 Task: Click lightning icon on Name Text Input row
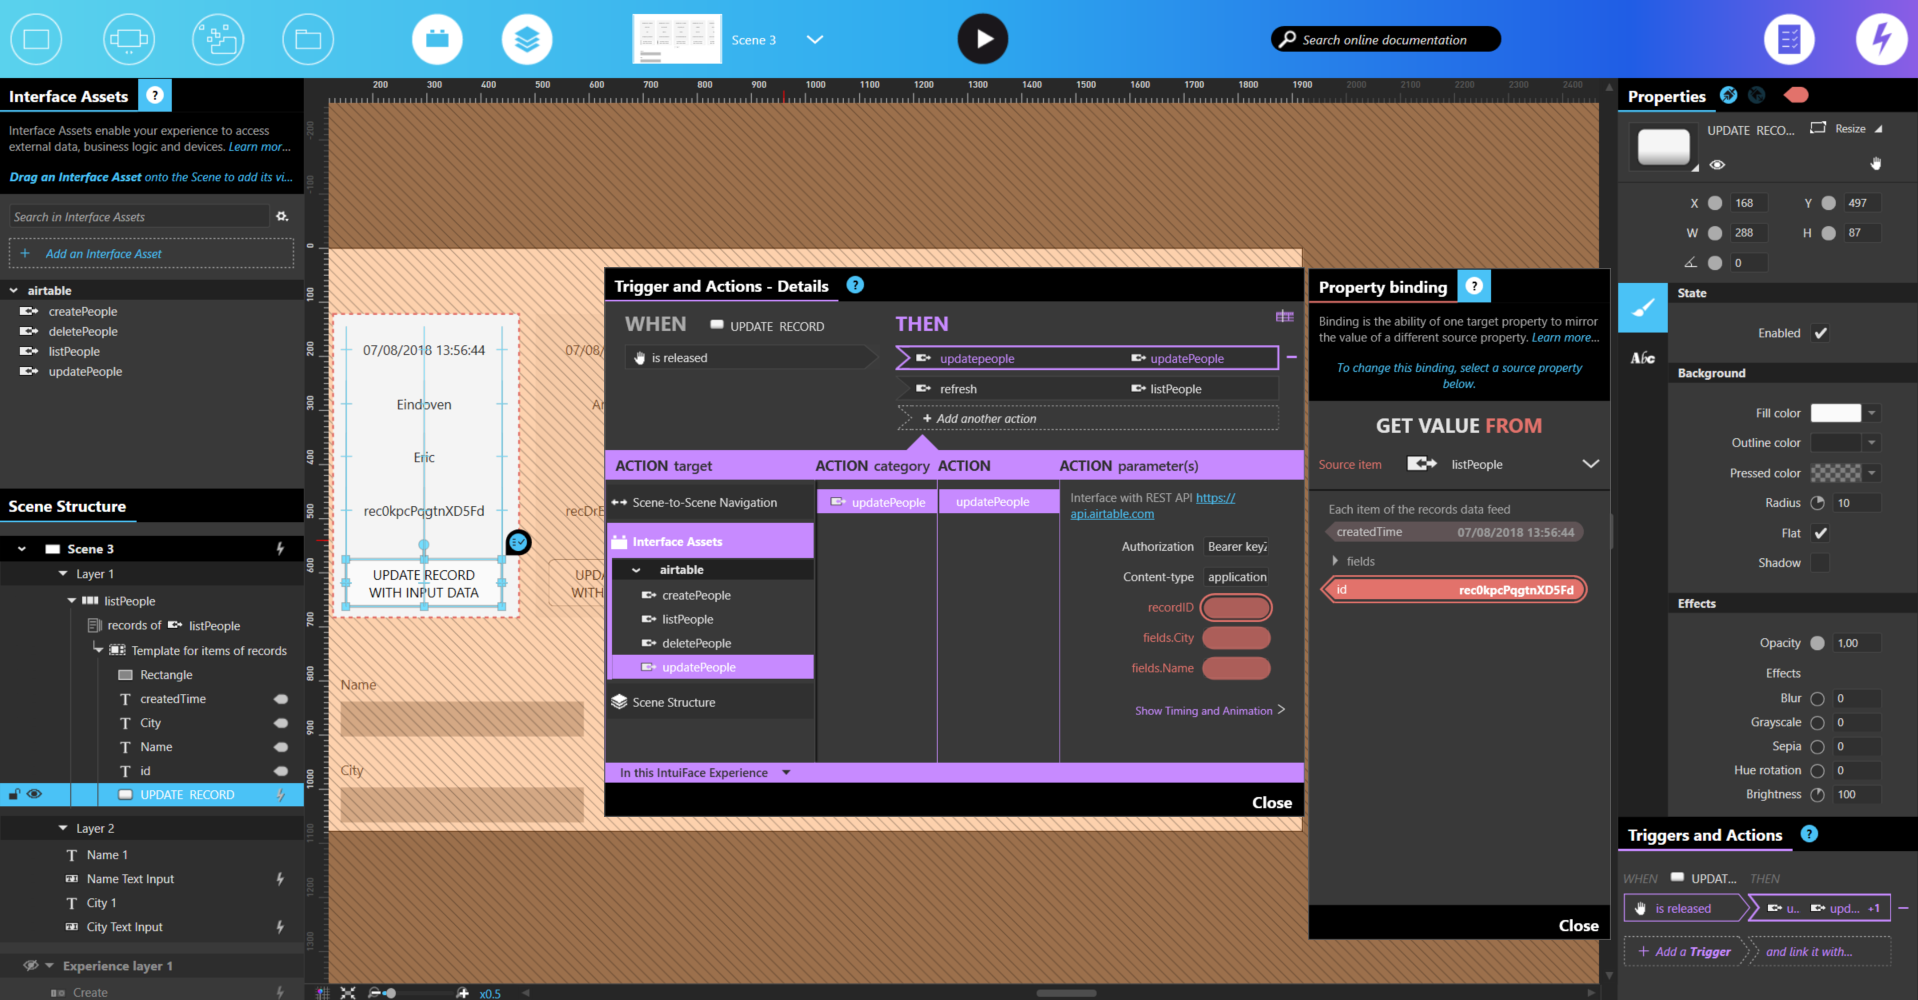[x=280, y=878]
